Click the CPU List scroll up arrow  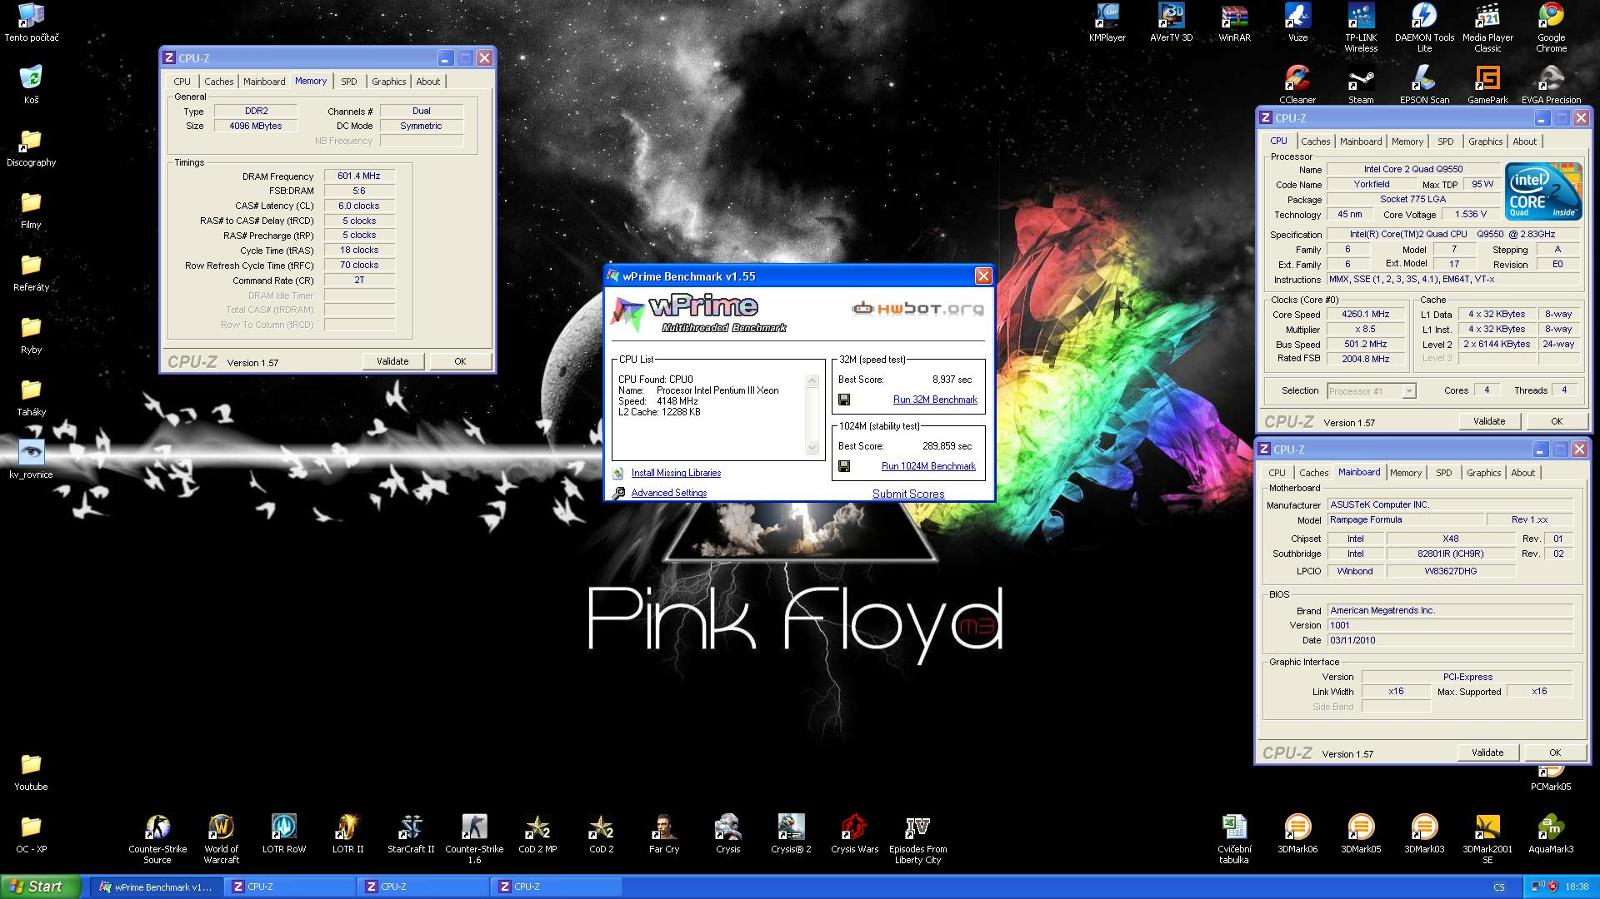pyautogui.click(x=812, y=381)
